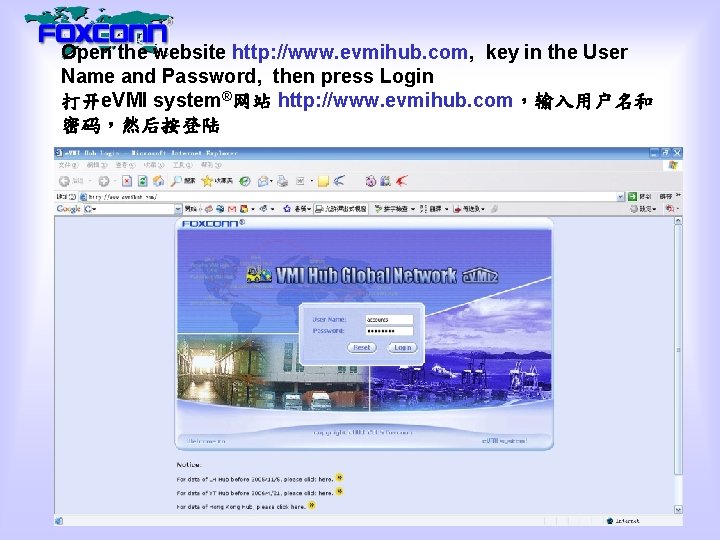
Task: Click the blue square icon beside purple one
Action: (386, 182)
